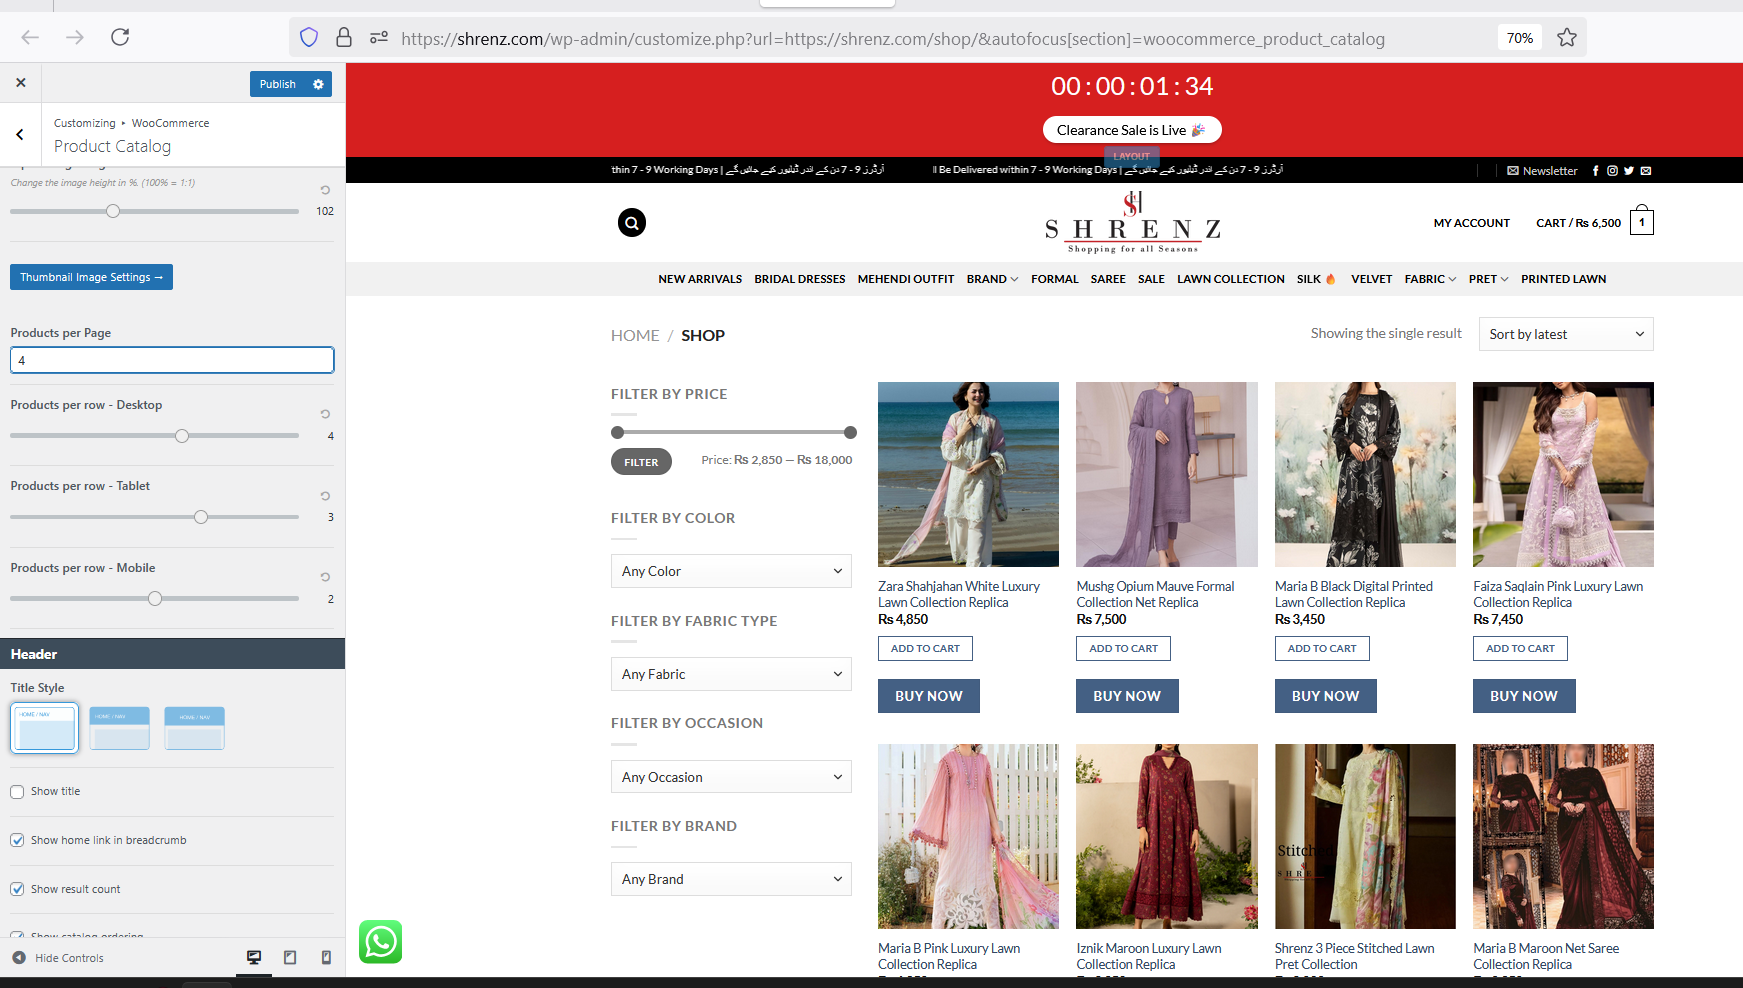Open BRIDAL DRESSES menu item
The image size is (1743, 988).
(800, 279)
